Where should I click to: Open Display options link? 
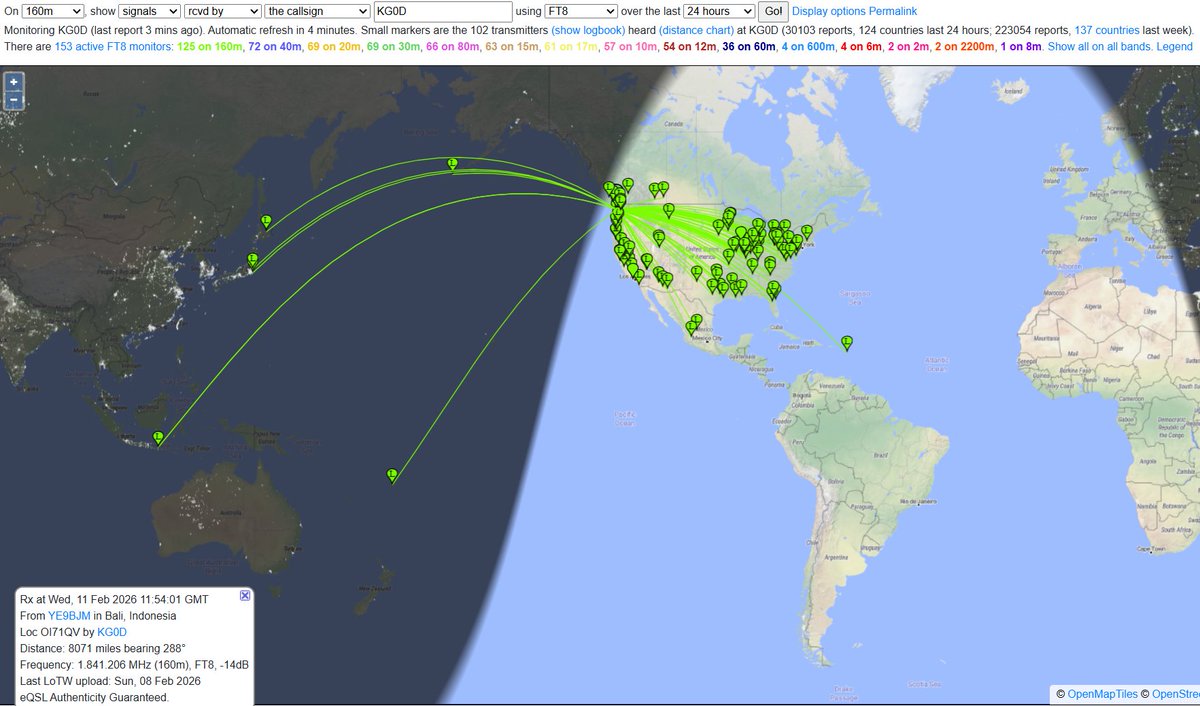point(829,11)
